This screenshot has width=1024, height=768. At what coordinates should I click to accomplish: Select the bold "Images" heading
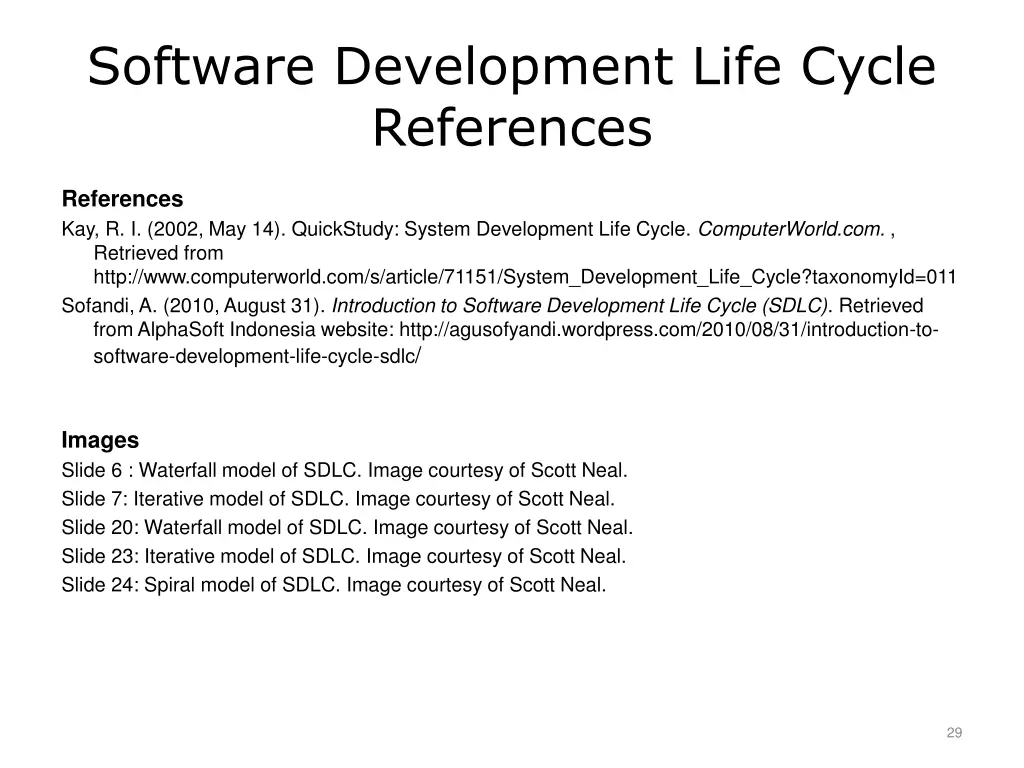[100, 440]
